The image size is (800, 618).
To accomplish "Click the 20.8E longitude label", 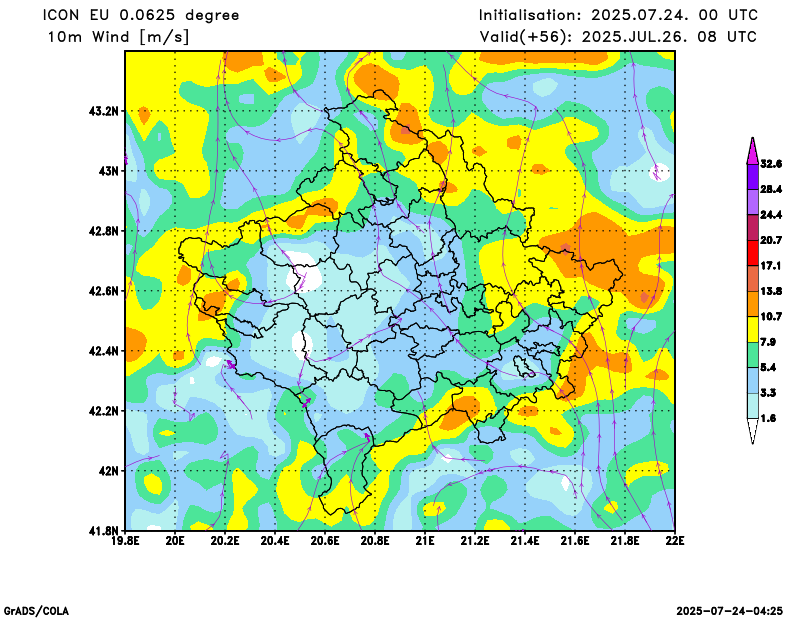I will 375,540.
